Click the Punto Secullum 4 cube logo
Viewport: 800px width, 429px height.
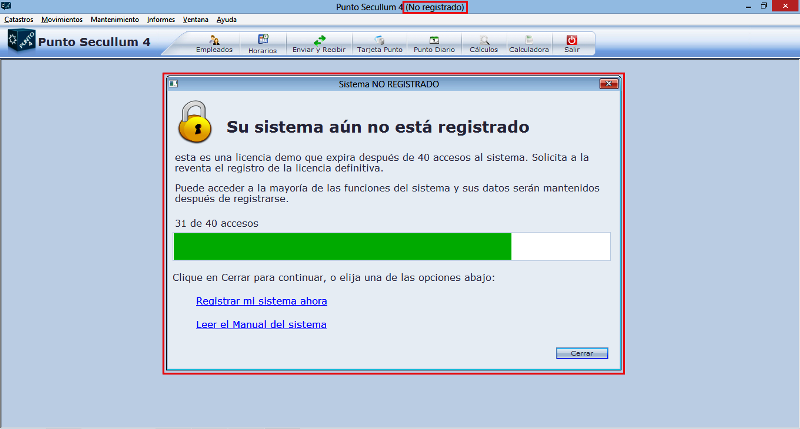pyautogui.click(x=21, y=40)
